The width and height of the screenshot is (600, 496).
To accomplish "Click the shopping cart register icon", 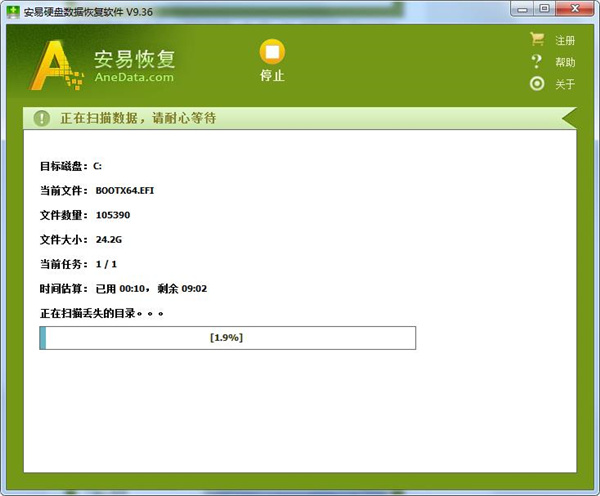I will point(537,39).
